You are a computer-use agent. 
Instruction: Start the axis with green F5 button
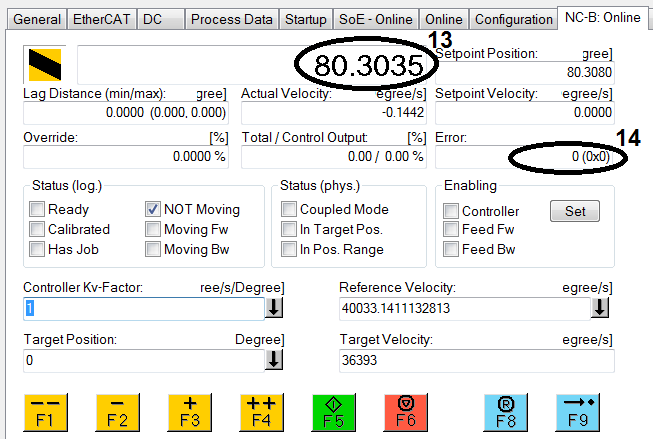(334, 412)
